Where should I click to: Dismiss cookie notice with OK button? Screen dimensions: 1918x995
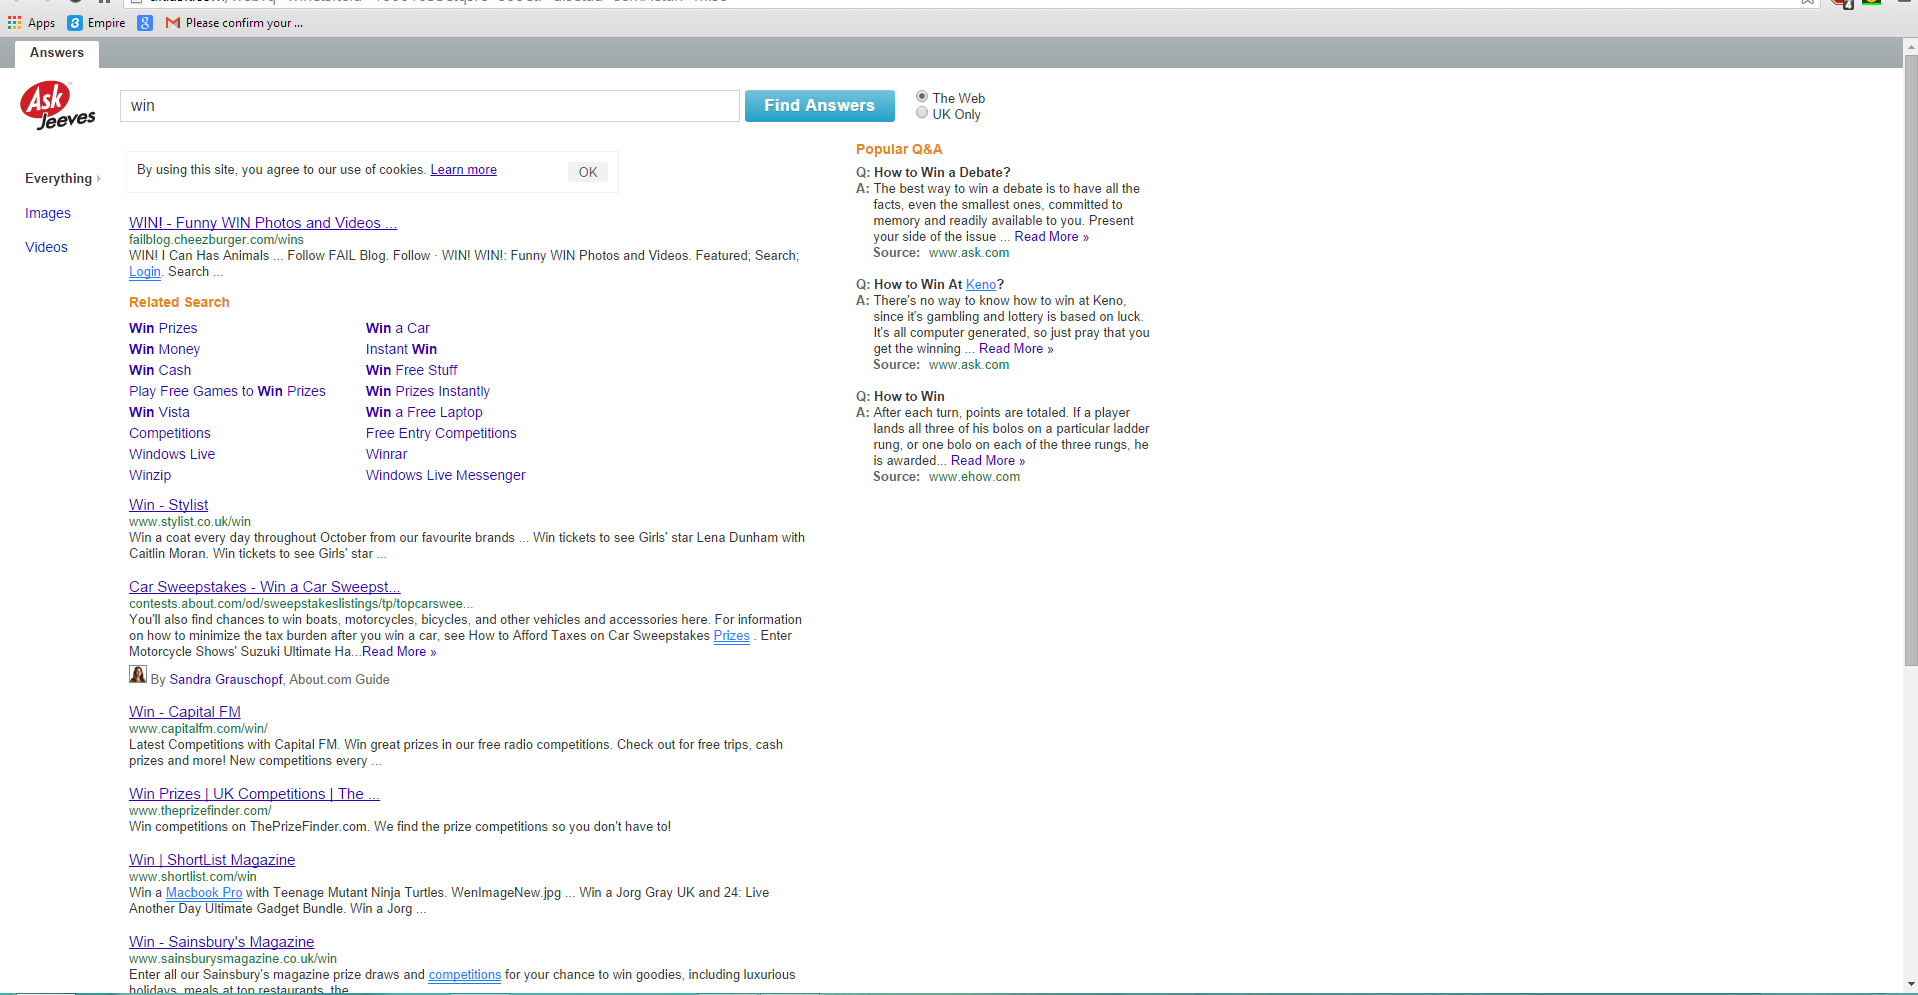coord(588,172)
